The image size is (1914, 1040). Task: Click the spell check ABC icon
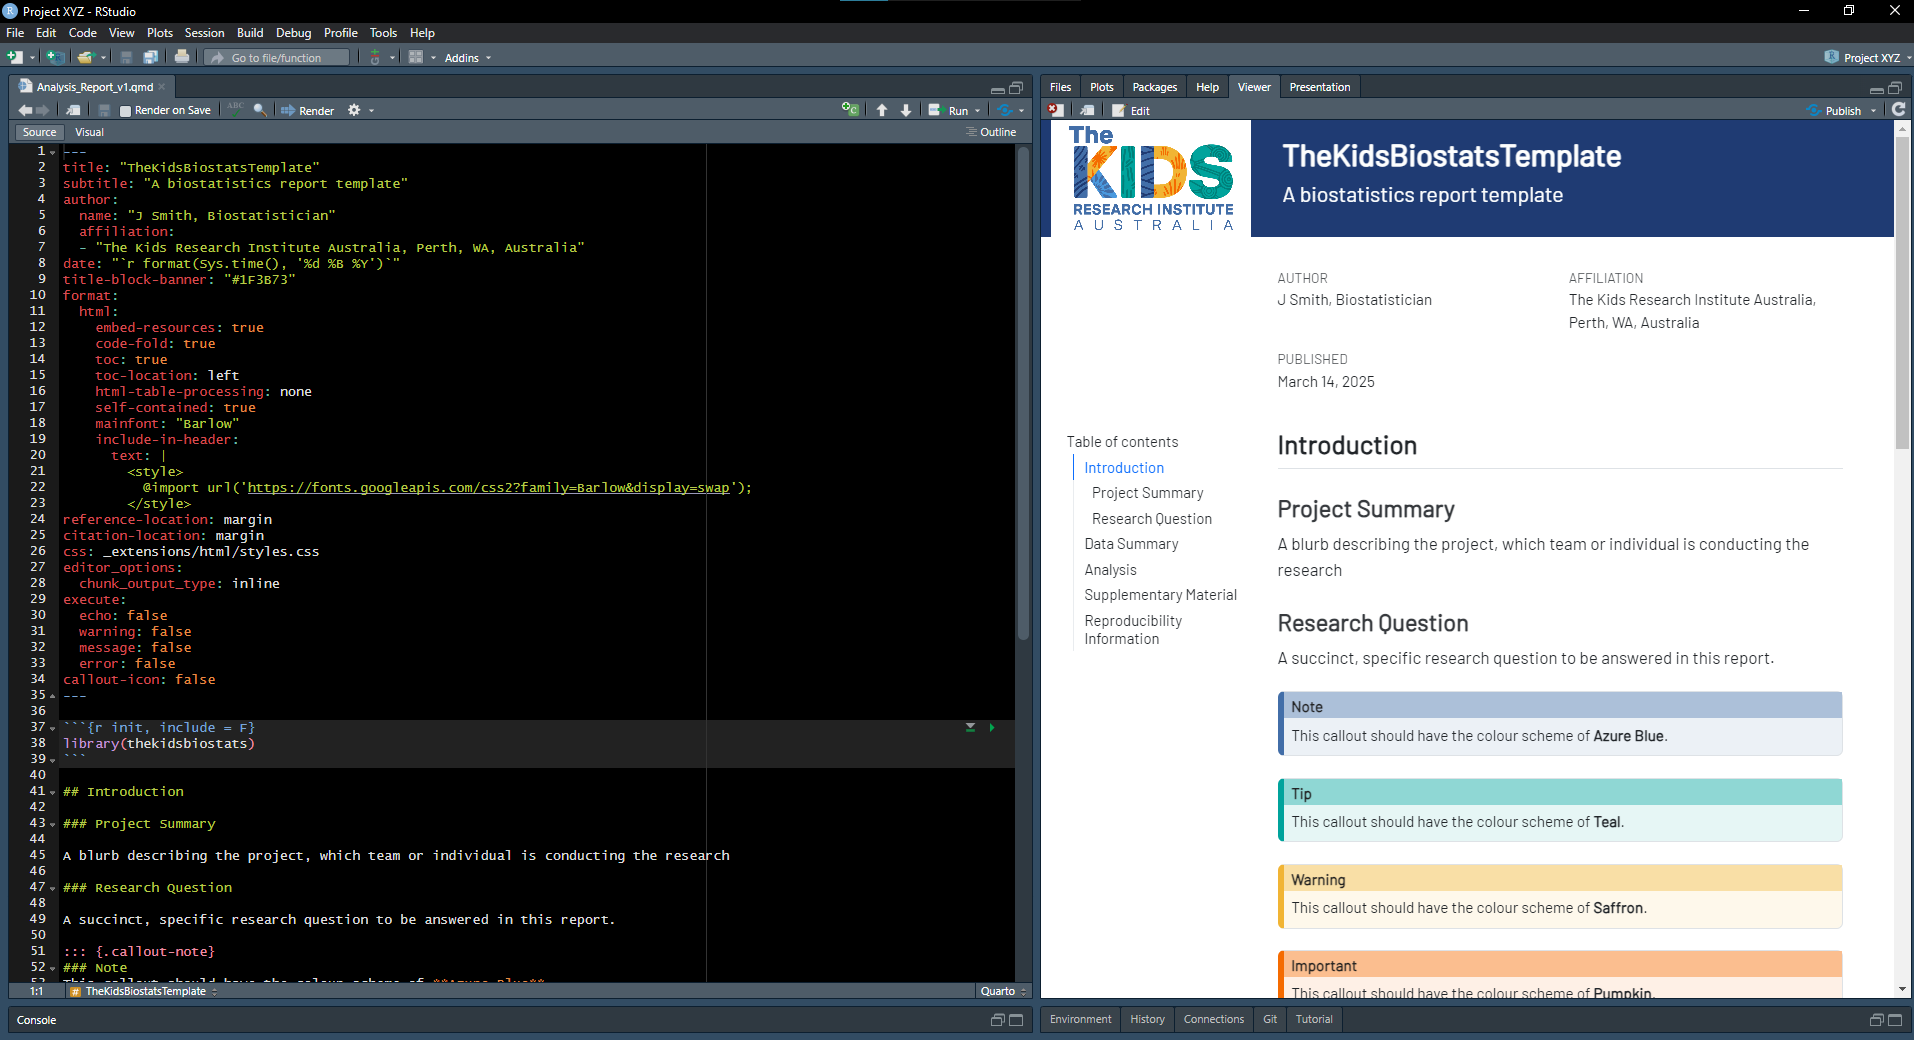(235, 109)
